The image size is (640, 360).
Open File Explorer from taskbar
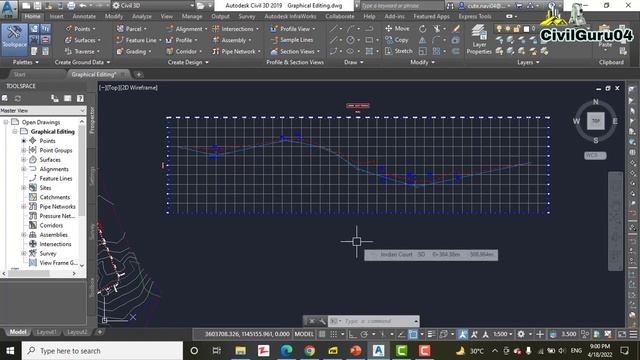(x=240, y=351)
